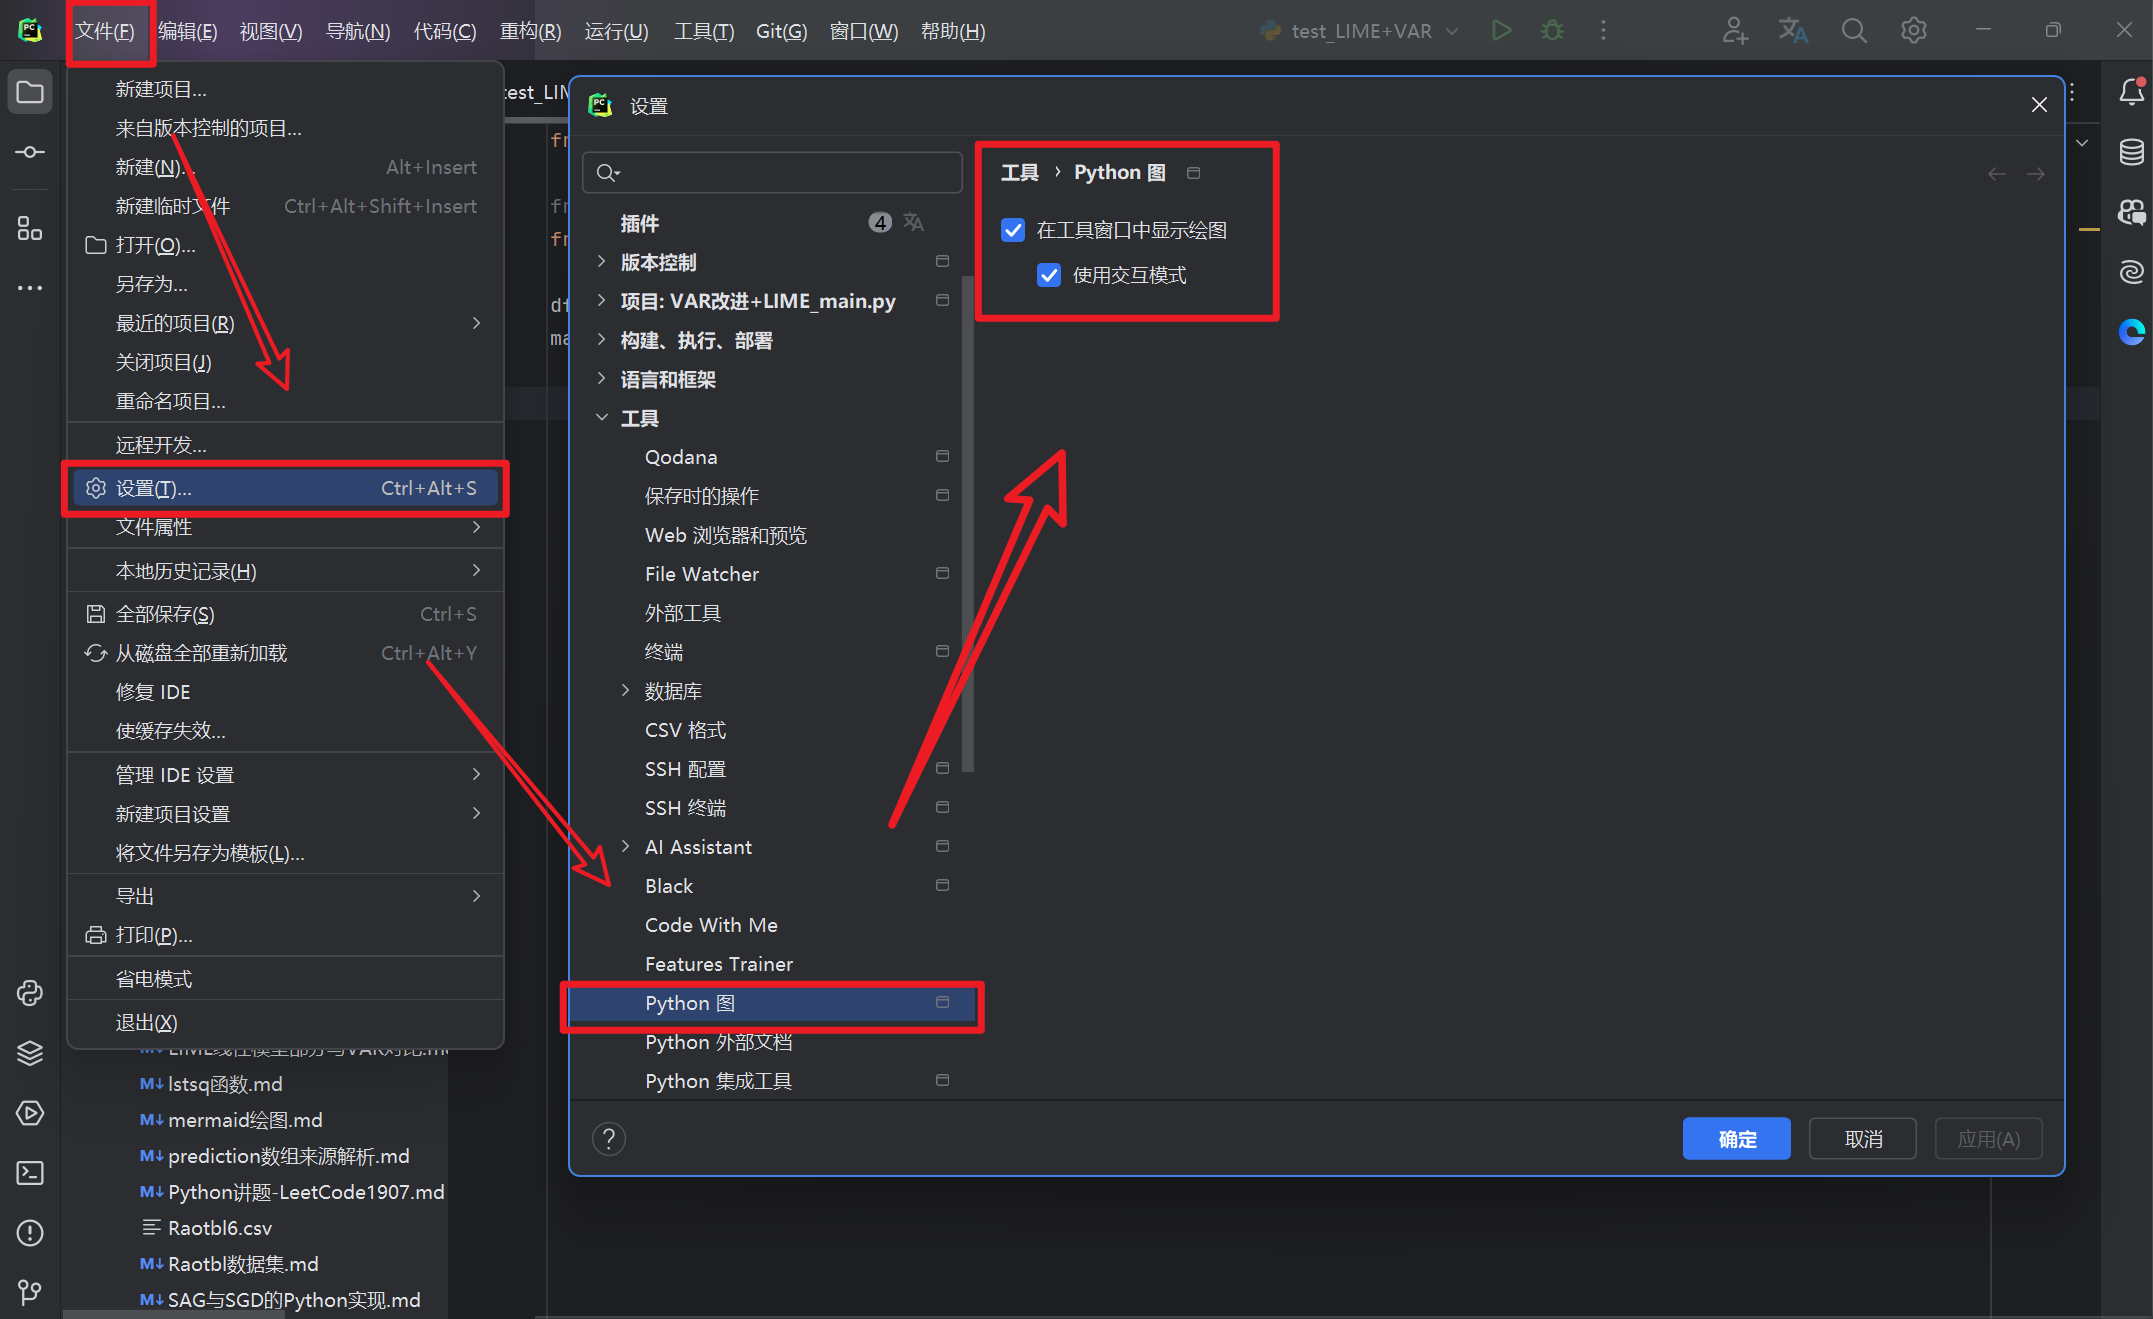Open lstsq函数.md in the project tree
The image size is (2153, 1319).
(x=224, y=1084)
